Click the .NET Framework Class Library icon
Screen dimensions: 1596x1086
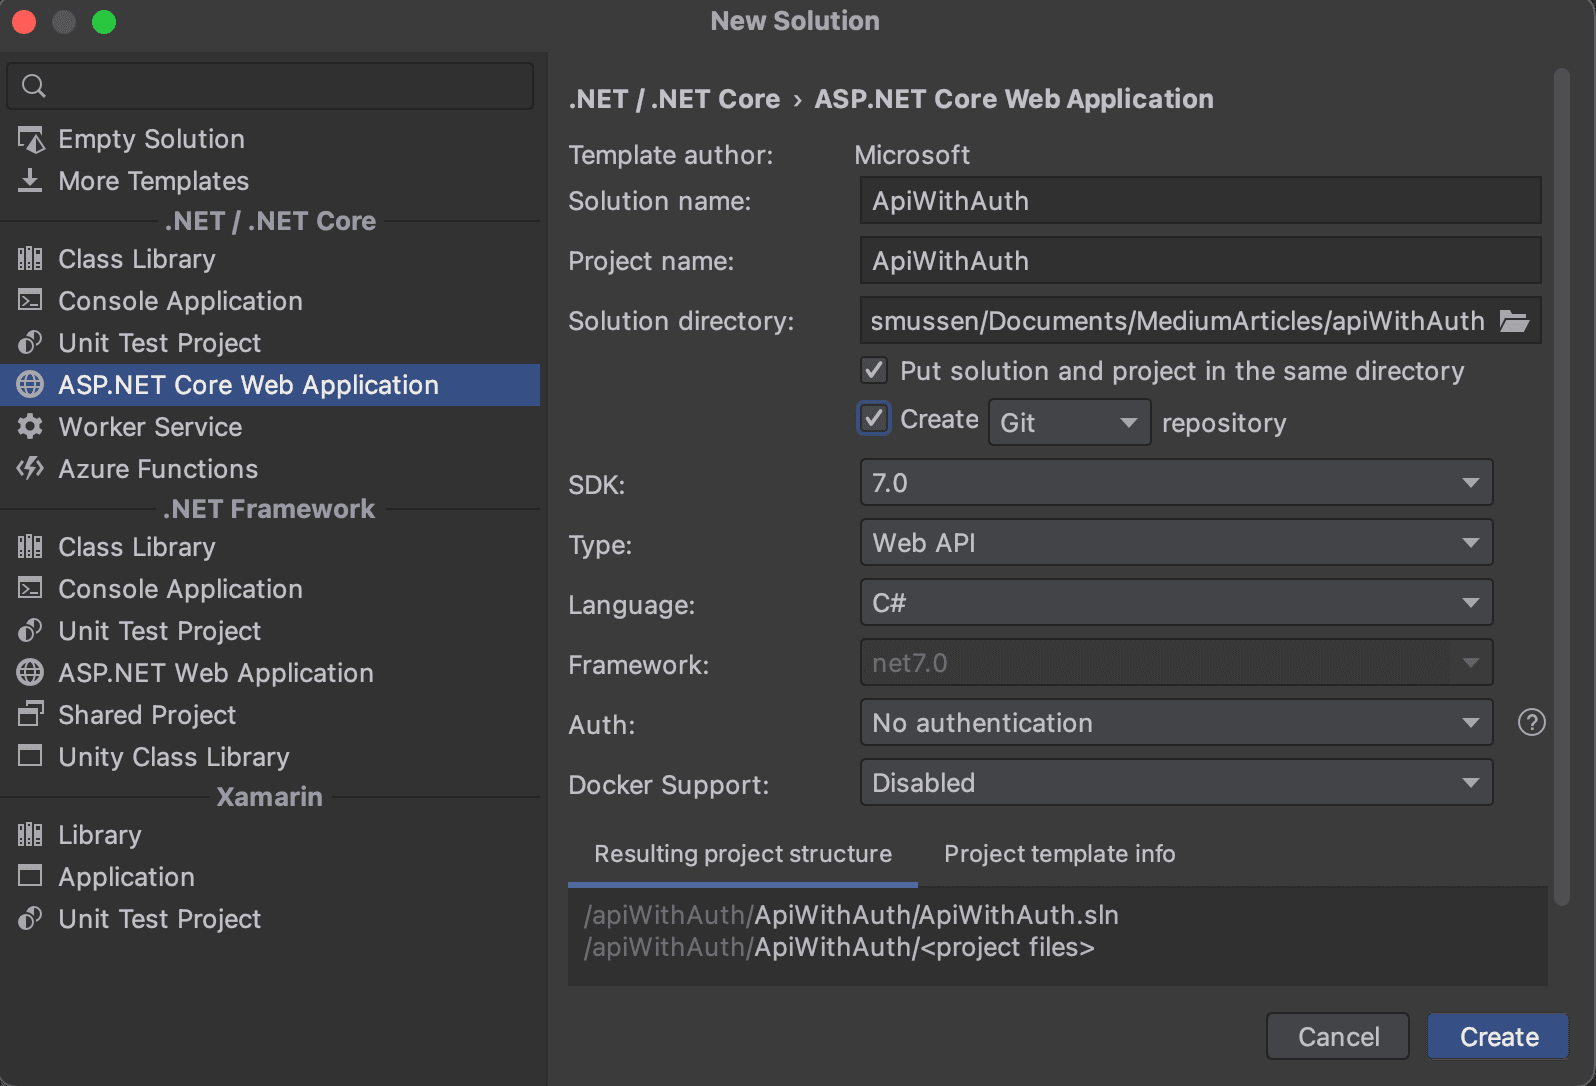click(31, 547)
